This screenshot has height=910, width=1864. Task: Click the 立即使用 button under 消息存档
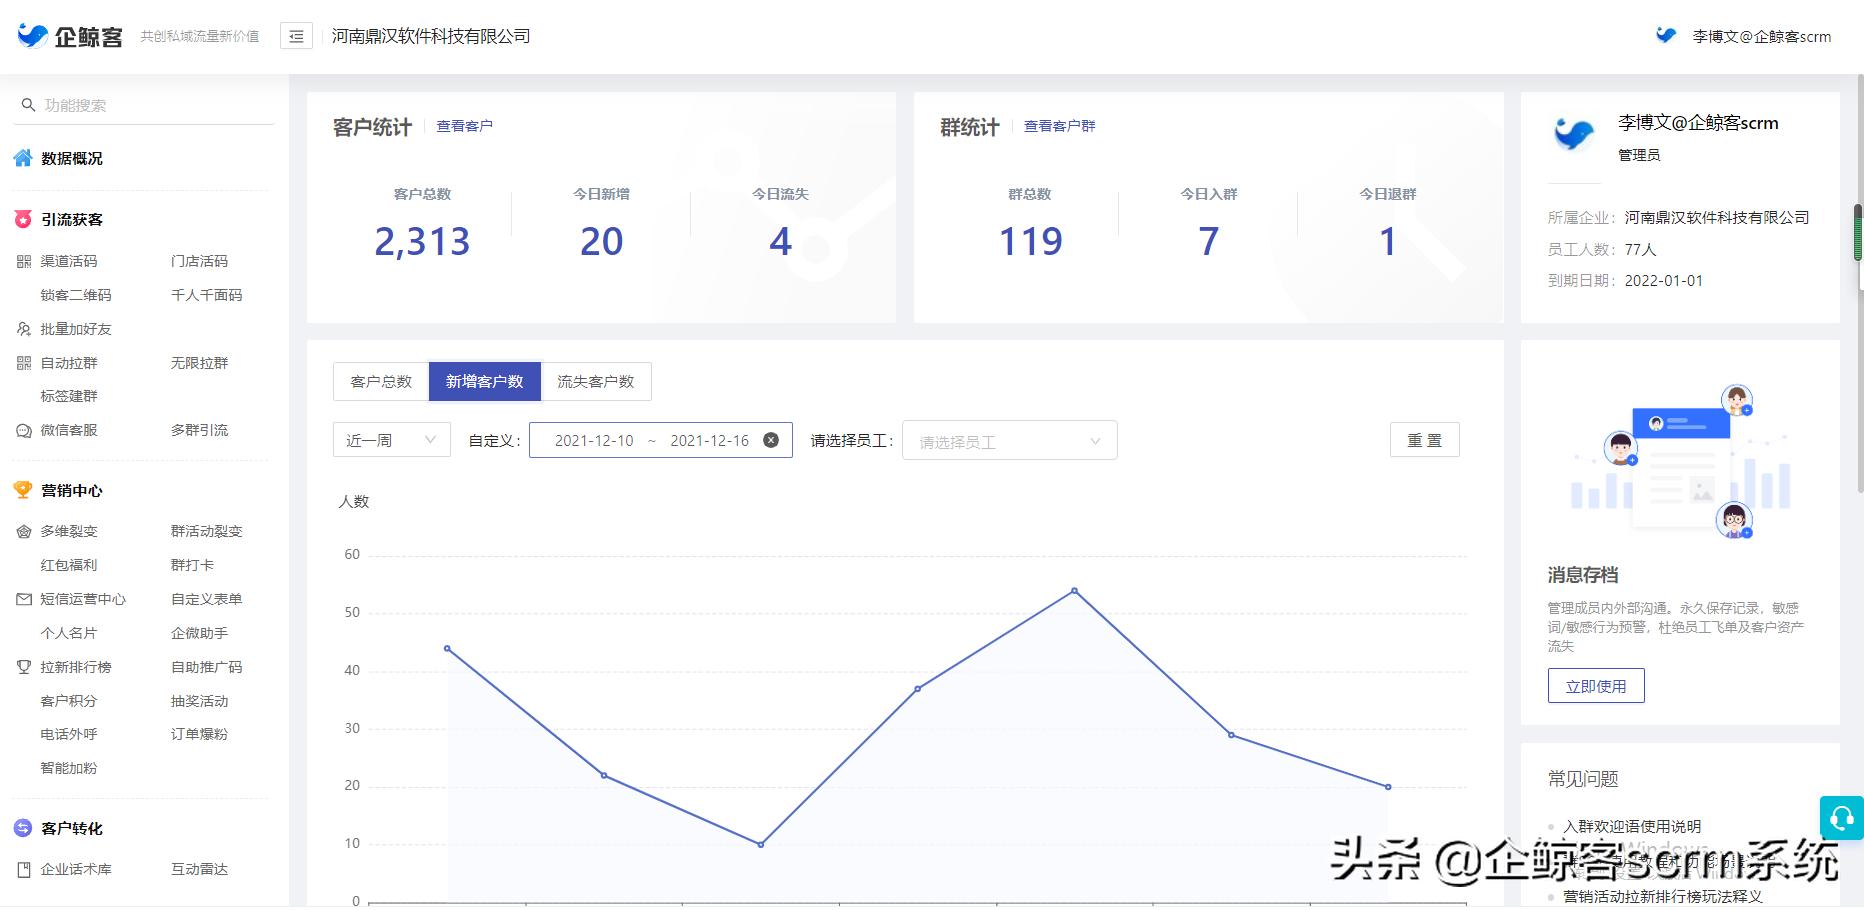pyautogui.click(x=1596, y=685)
